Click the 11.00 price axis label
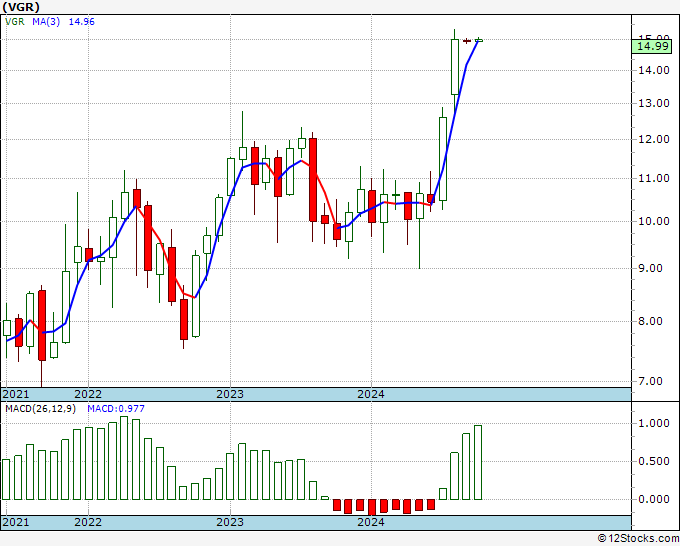Screen dimensions: 680x546 point(654,178)
